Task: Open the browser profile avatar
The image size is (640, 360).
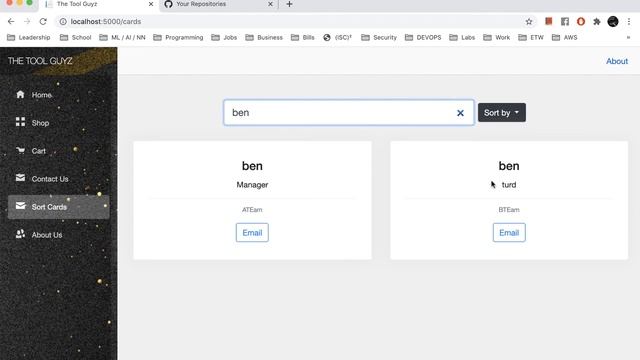Action: click(613, 22)
